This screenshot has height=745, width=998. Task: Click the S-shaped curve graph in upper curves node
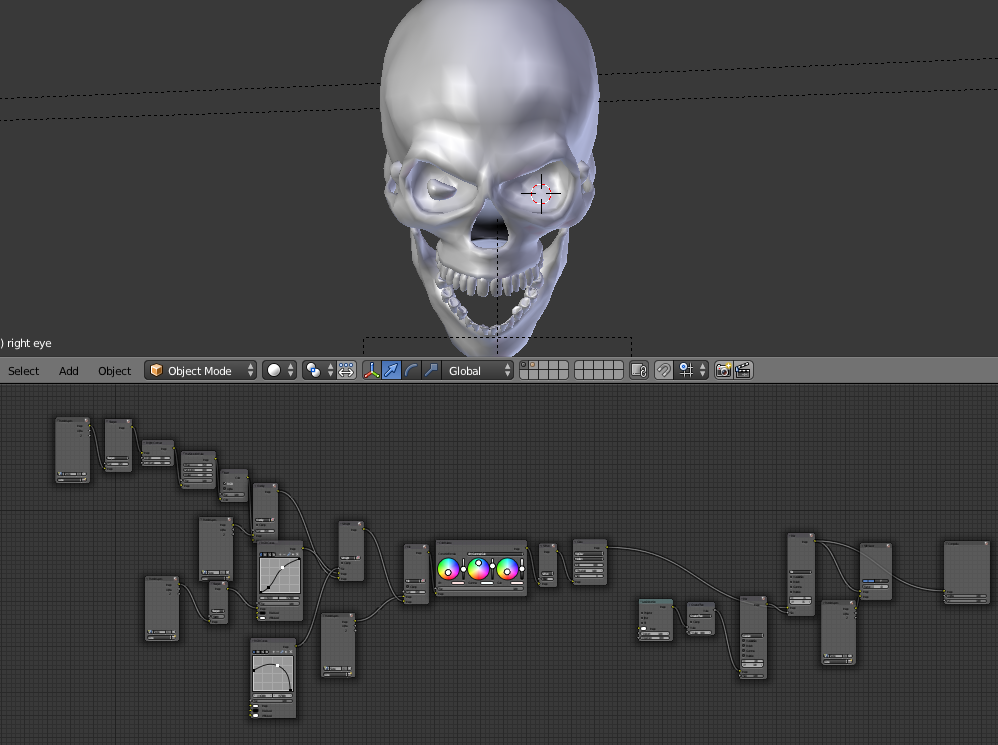coord(279,576)
